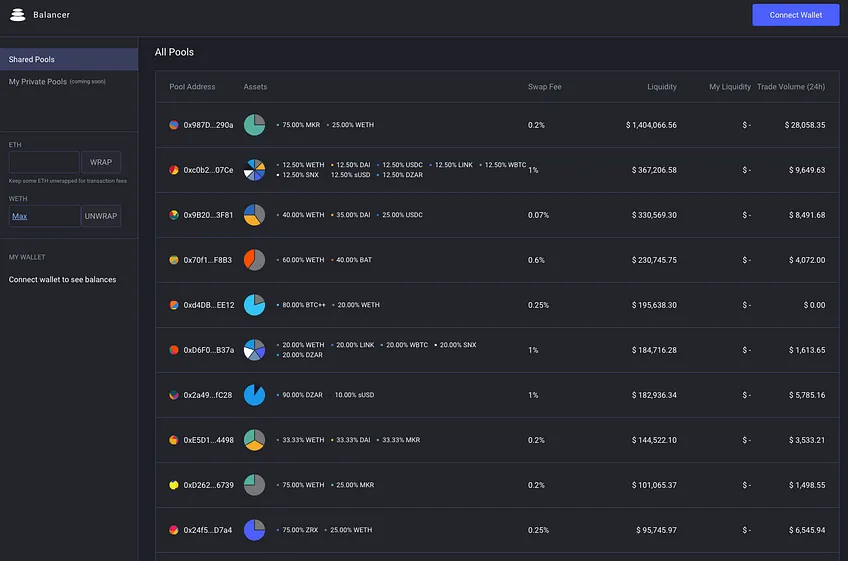848x561 pixels.
Task: Click identicon of pool 0x70f1...F8B3
Action: pyautogui.click(x=174, y=260)
